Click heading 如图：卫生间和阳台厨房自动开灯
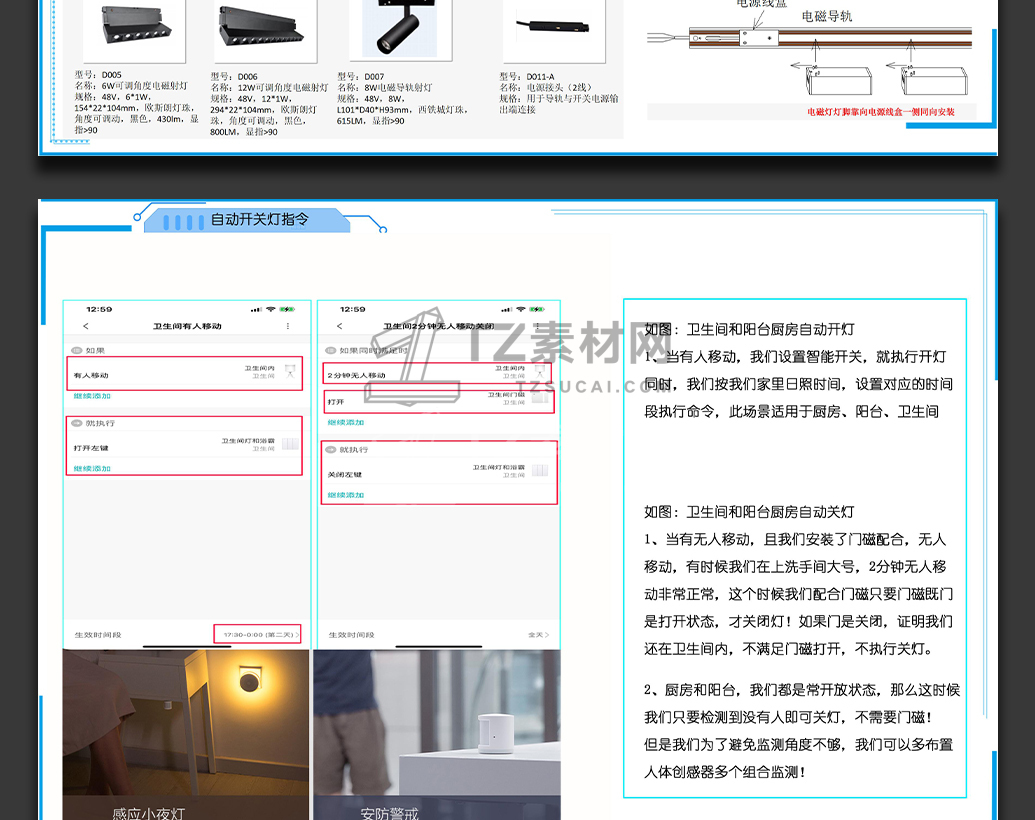This screenshot has height=820, width=1035. pyautogui.click(x=749, y=329)
